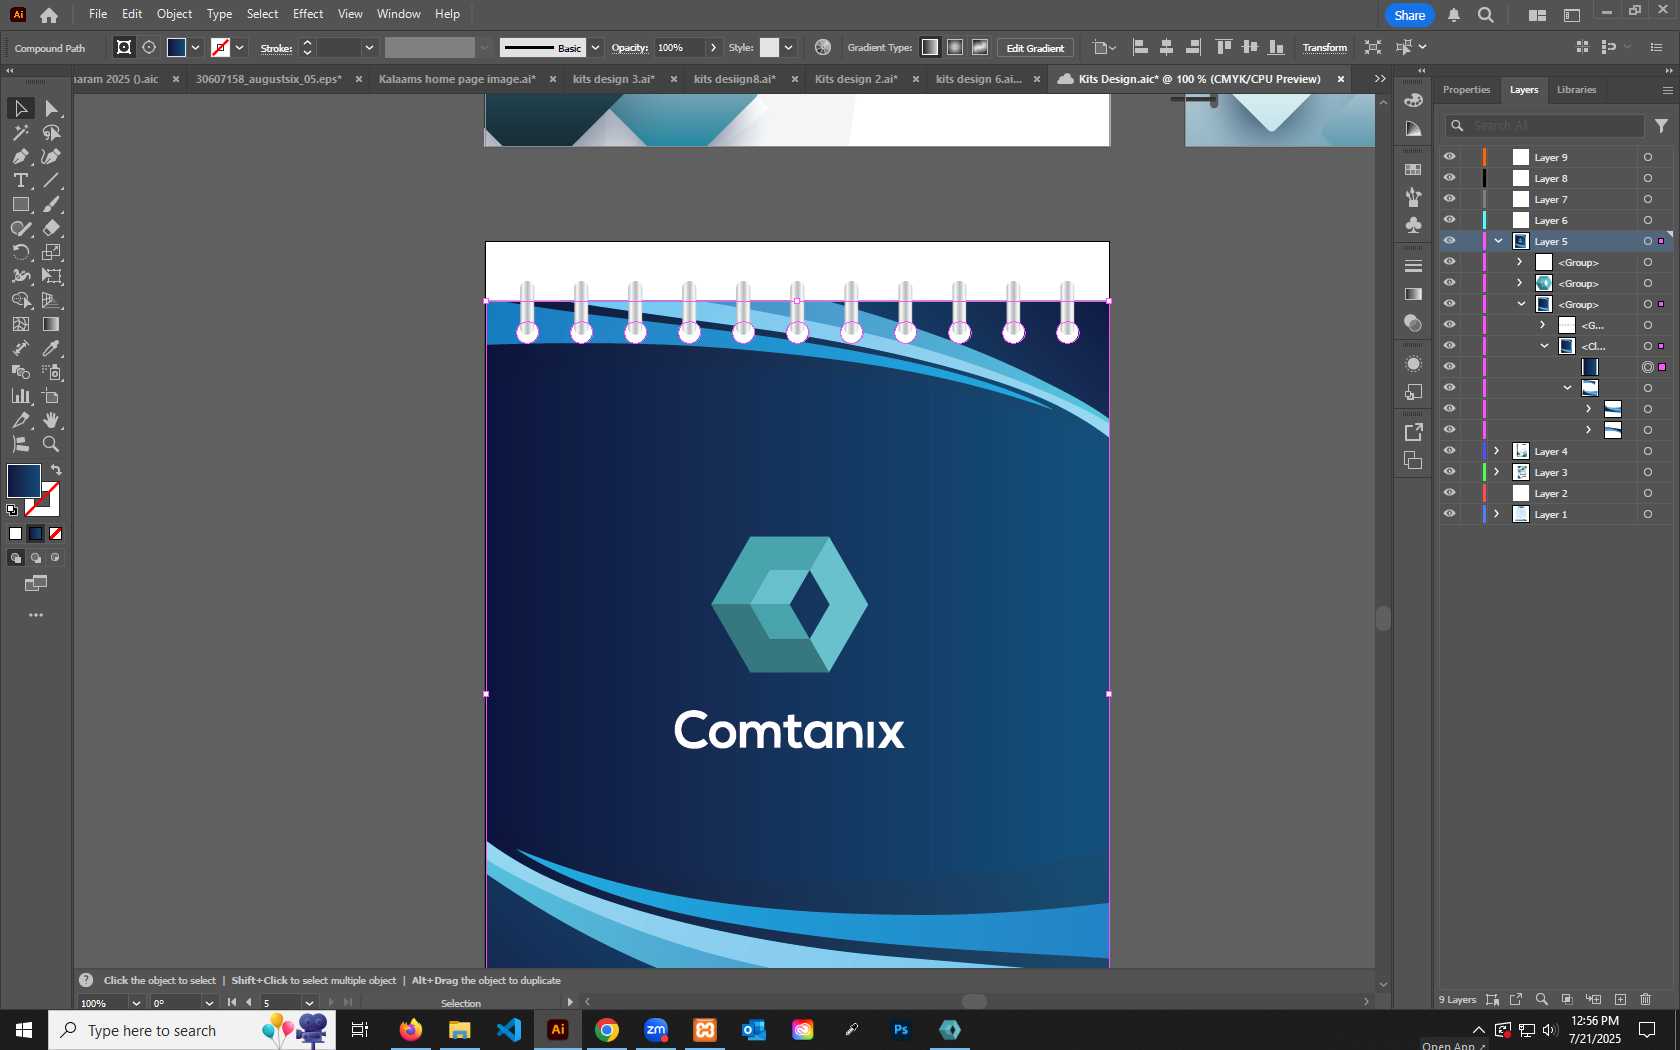Select Radial Gradient type icon

tap(955, 47)
